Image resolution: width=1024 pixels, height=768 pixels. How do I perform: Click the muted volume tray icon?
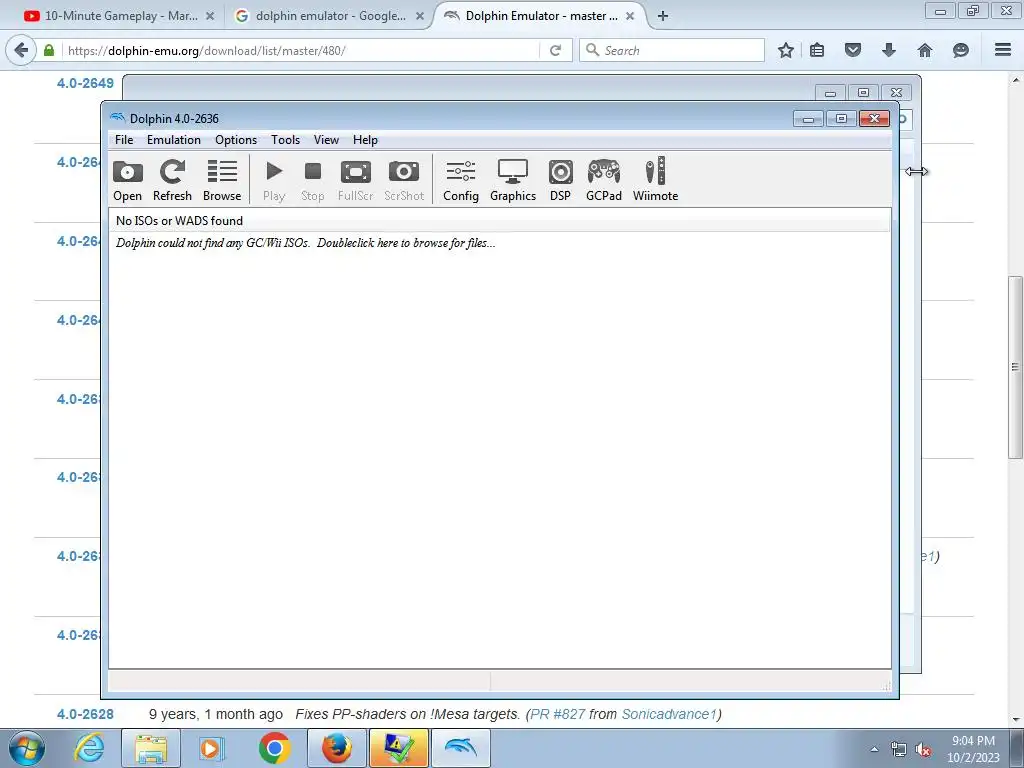pos(923,750)
